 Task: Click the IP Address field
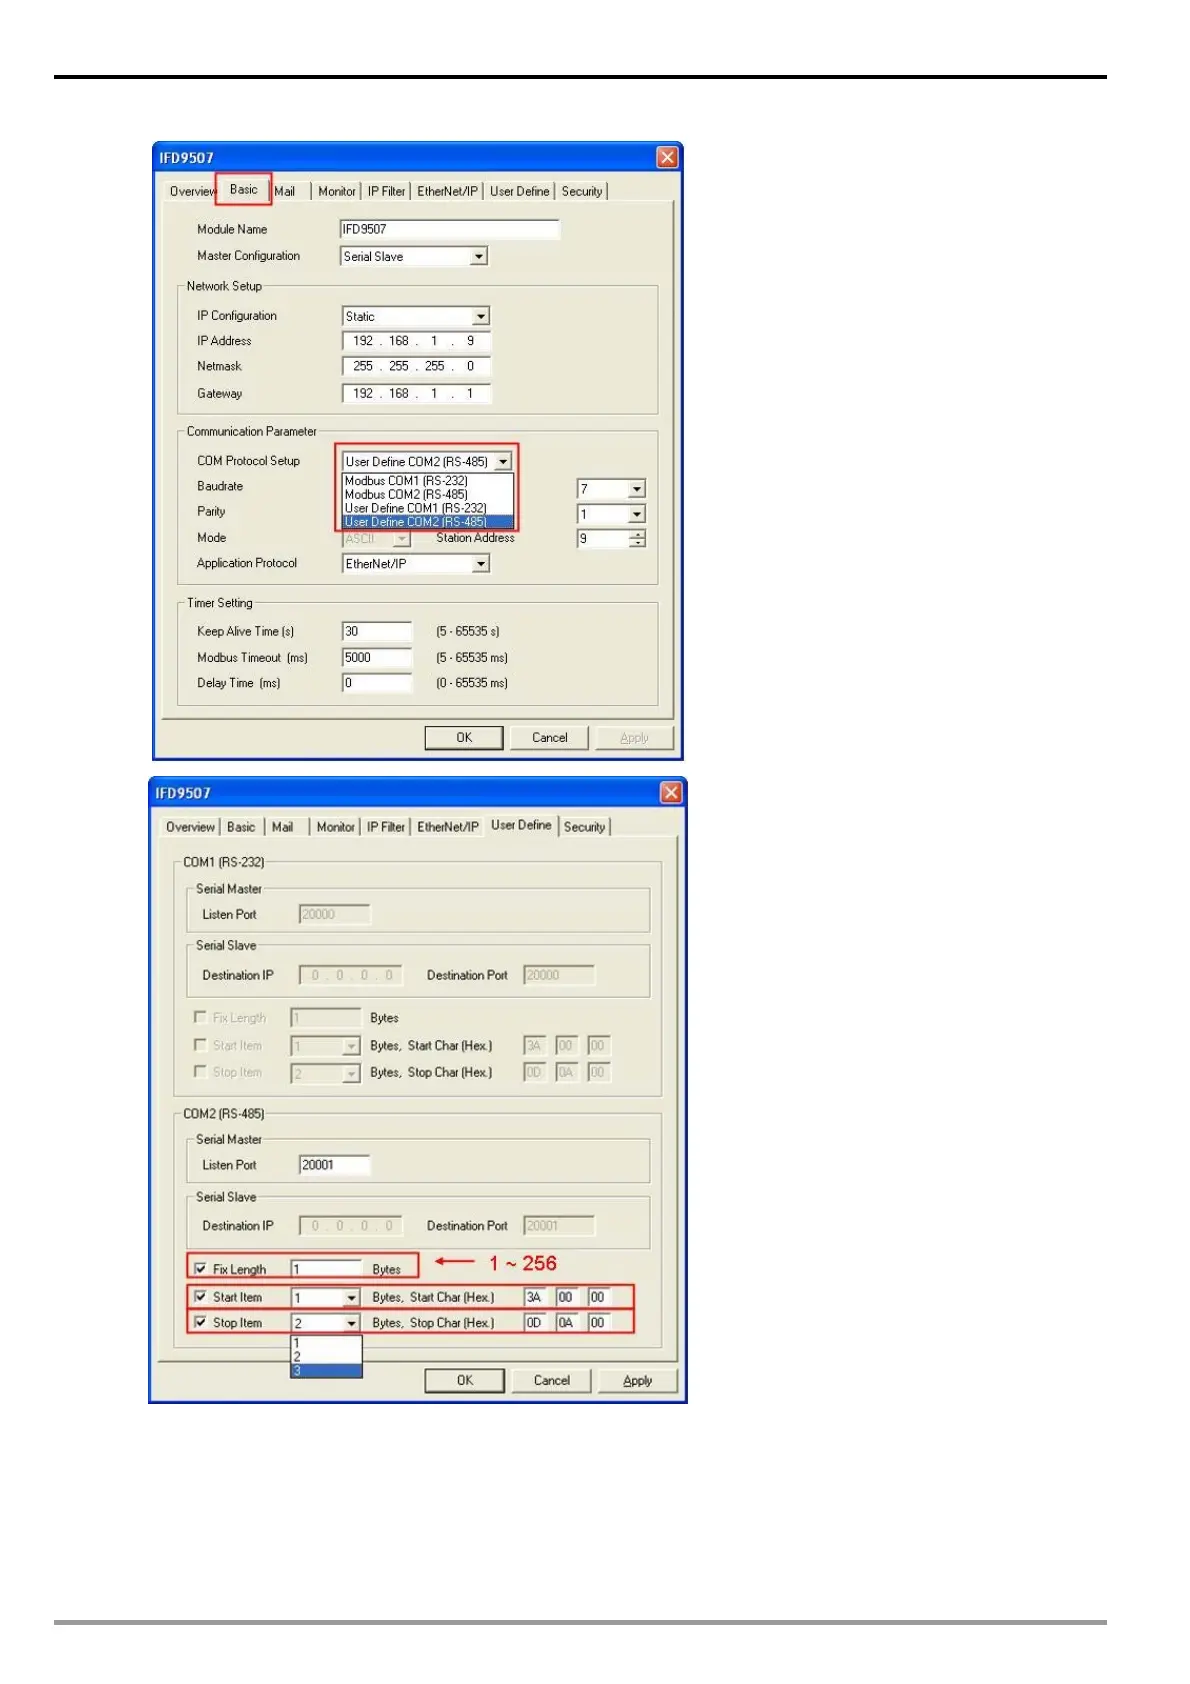(416, 341)
